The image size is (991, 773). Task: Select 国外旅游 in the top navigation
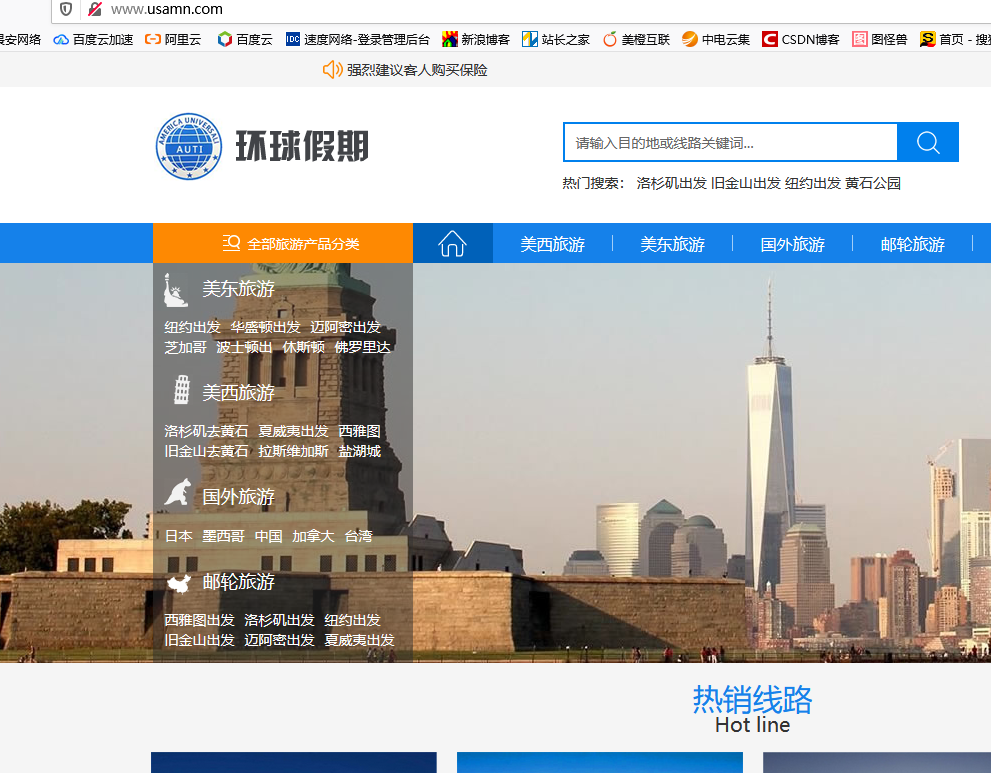pos(792,244)
